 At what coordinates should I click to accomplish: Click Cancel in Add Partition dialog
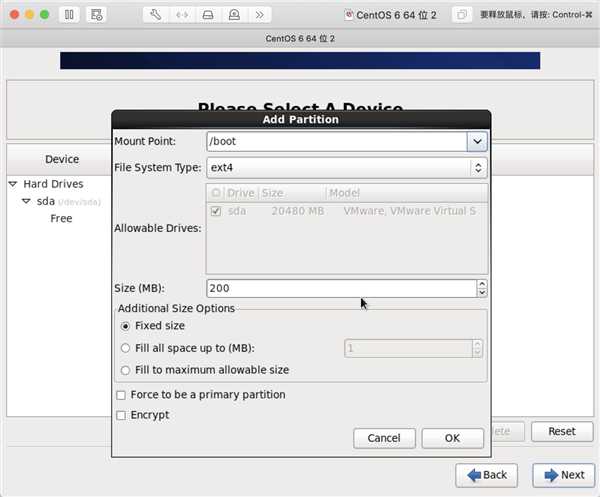pyautogui.click(x=384, y=438)
